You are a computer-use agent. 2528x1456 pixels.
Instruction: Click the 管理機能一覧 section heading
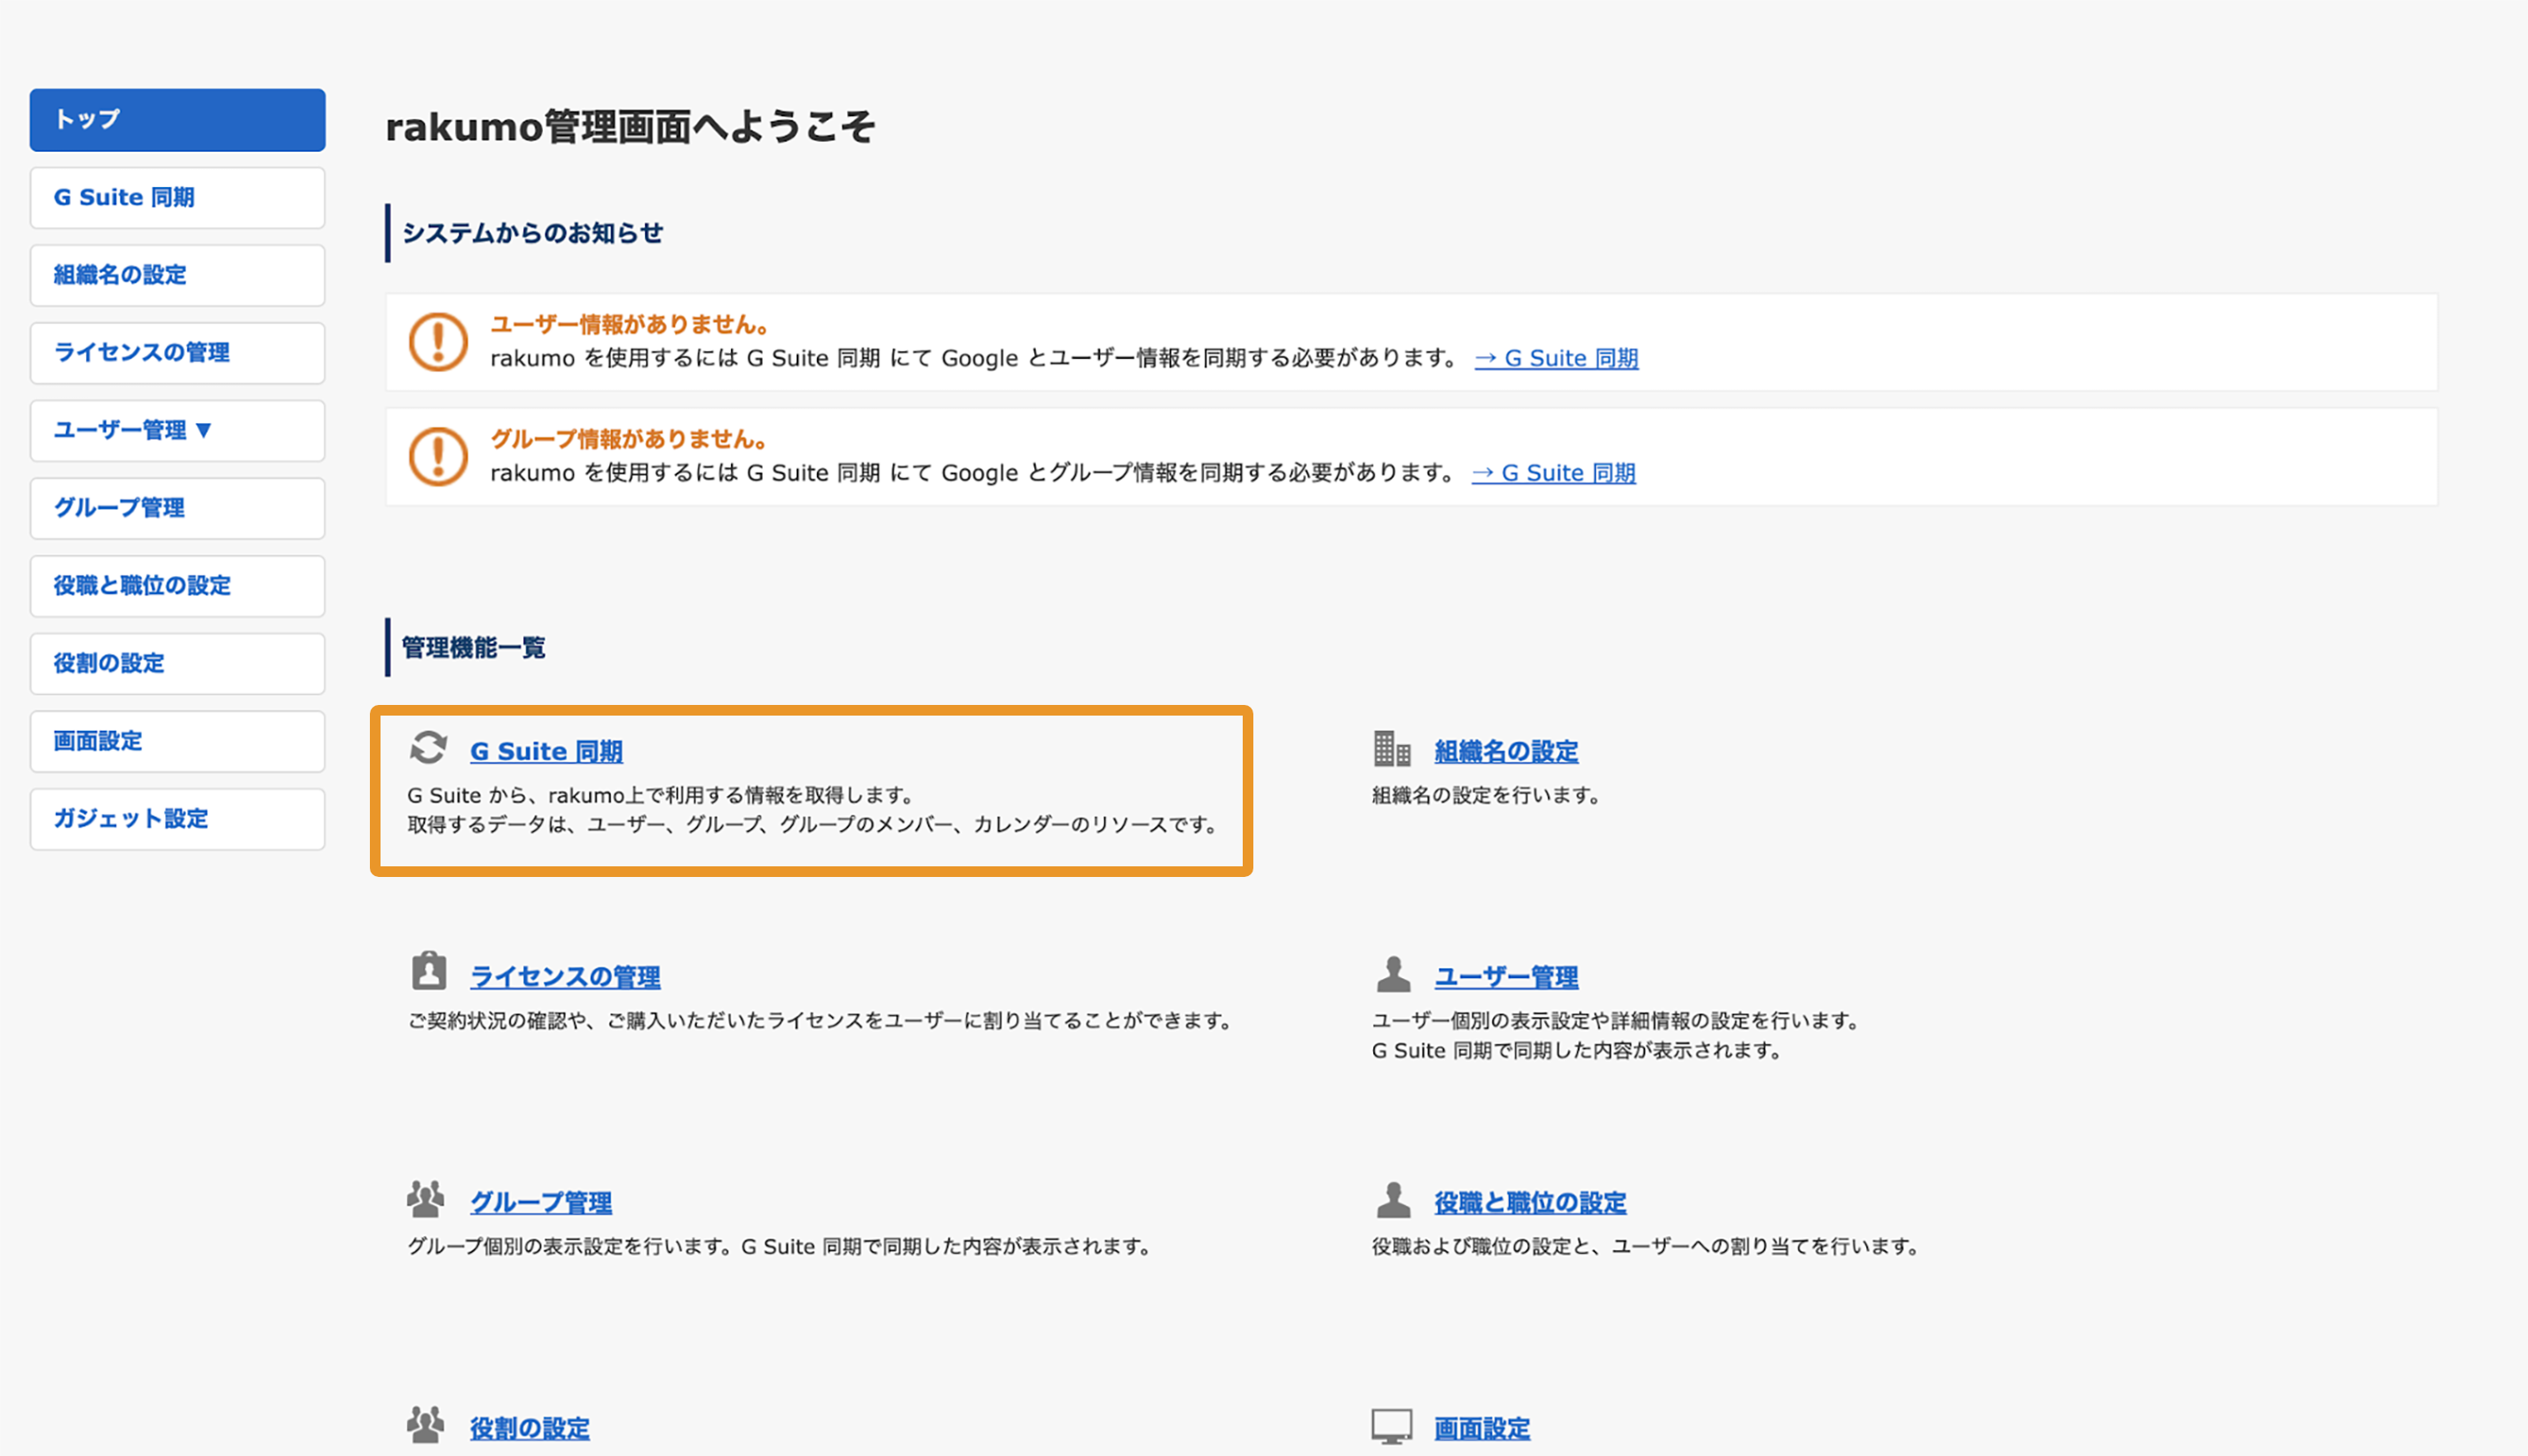click(474, 648)
